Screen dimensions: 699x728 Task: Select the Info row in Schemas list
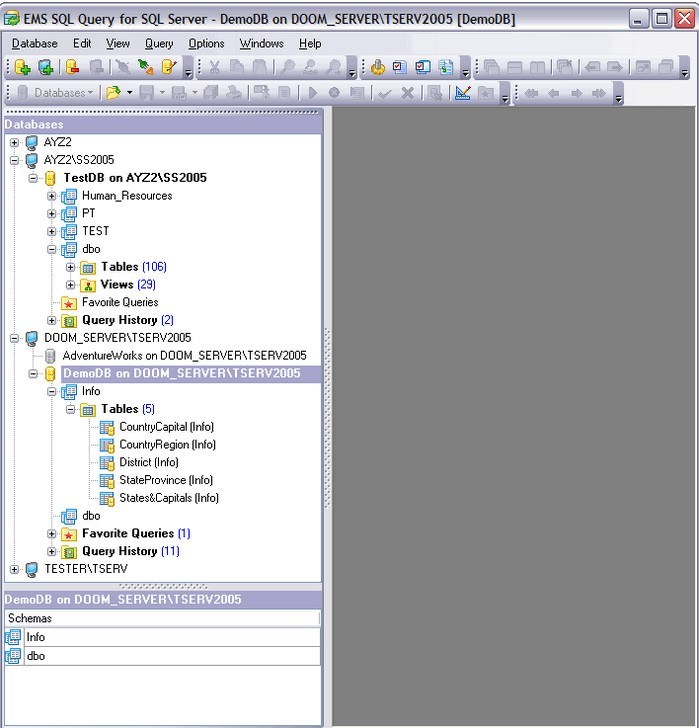(162, 637)
